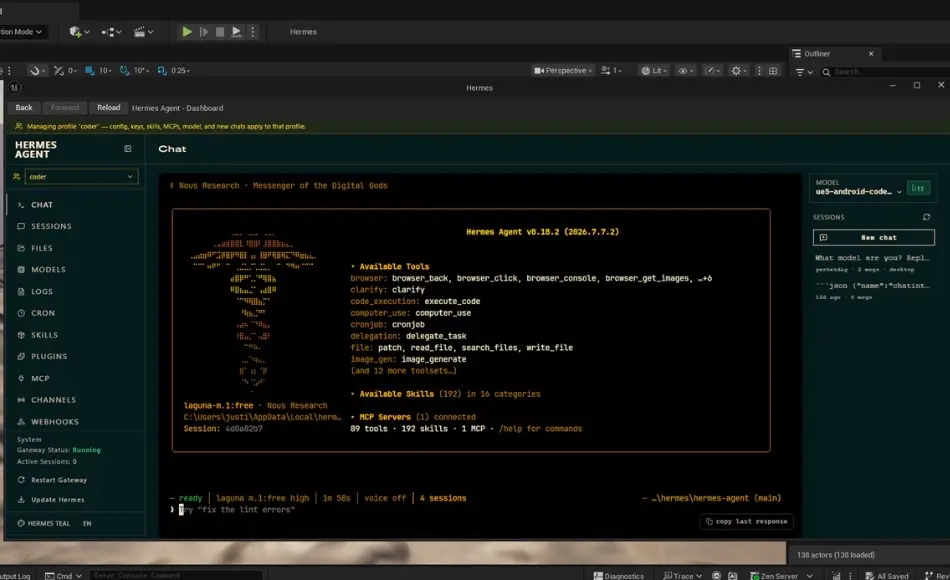Image resolution: width=950 pixels, height=580 pixels.
Task: Click the Outliner search field
Action: pyautogui.click(x=886, y=72)
